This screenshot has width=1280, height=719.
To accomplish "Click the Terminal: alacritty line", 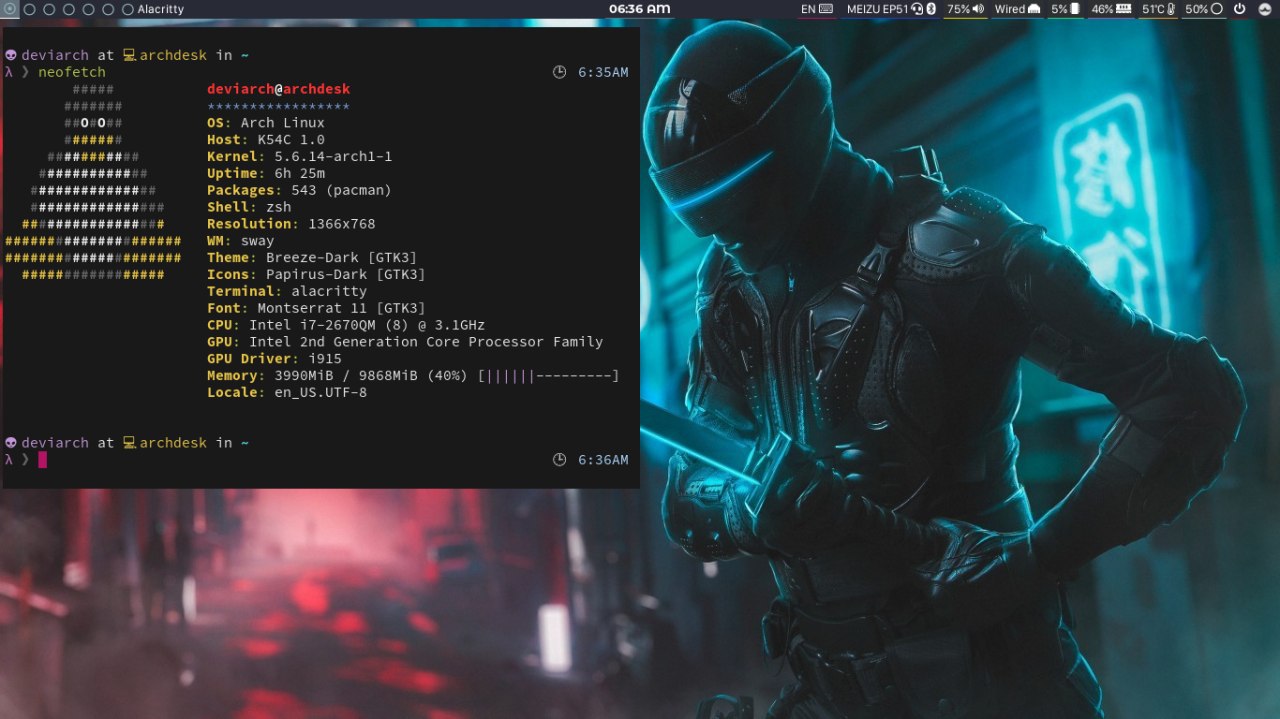I will tap(287, 291).
